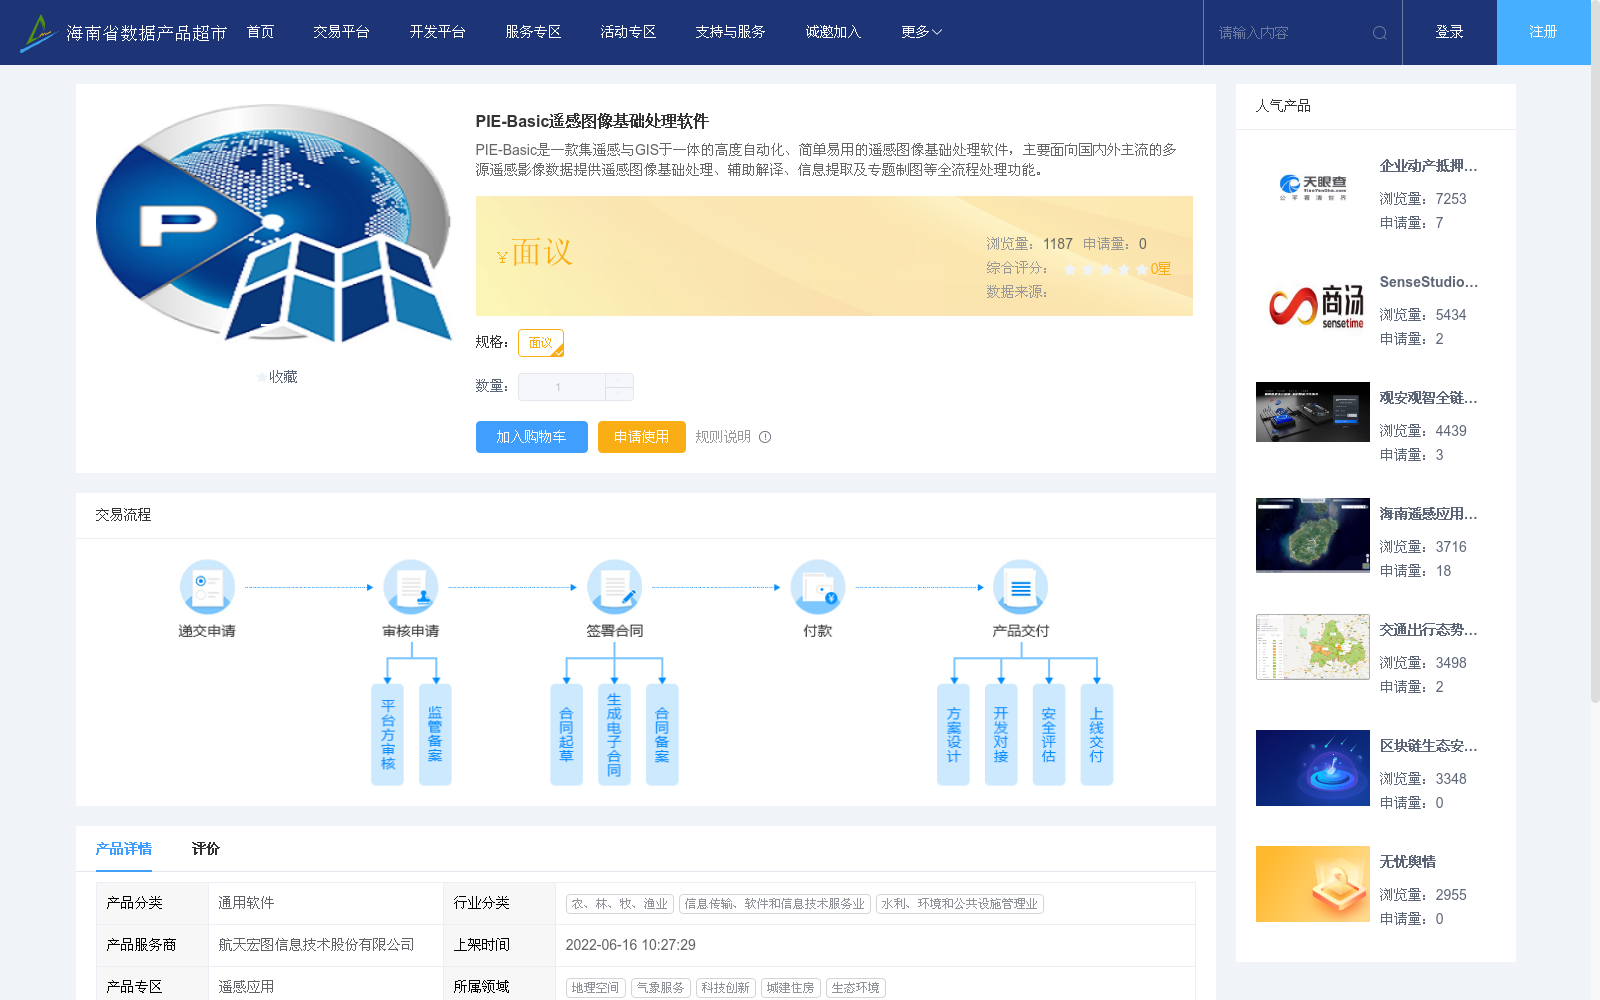Screen dimensions: 1600x1000
Task: Click the 信息传输、软件和信息技术服务业 tag
Action: click(775, 904)
